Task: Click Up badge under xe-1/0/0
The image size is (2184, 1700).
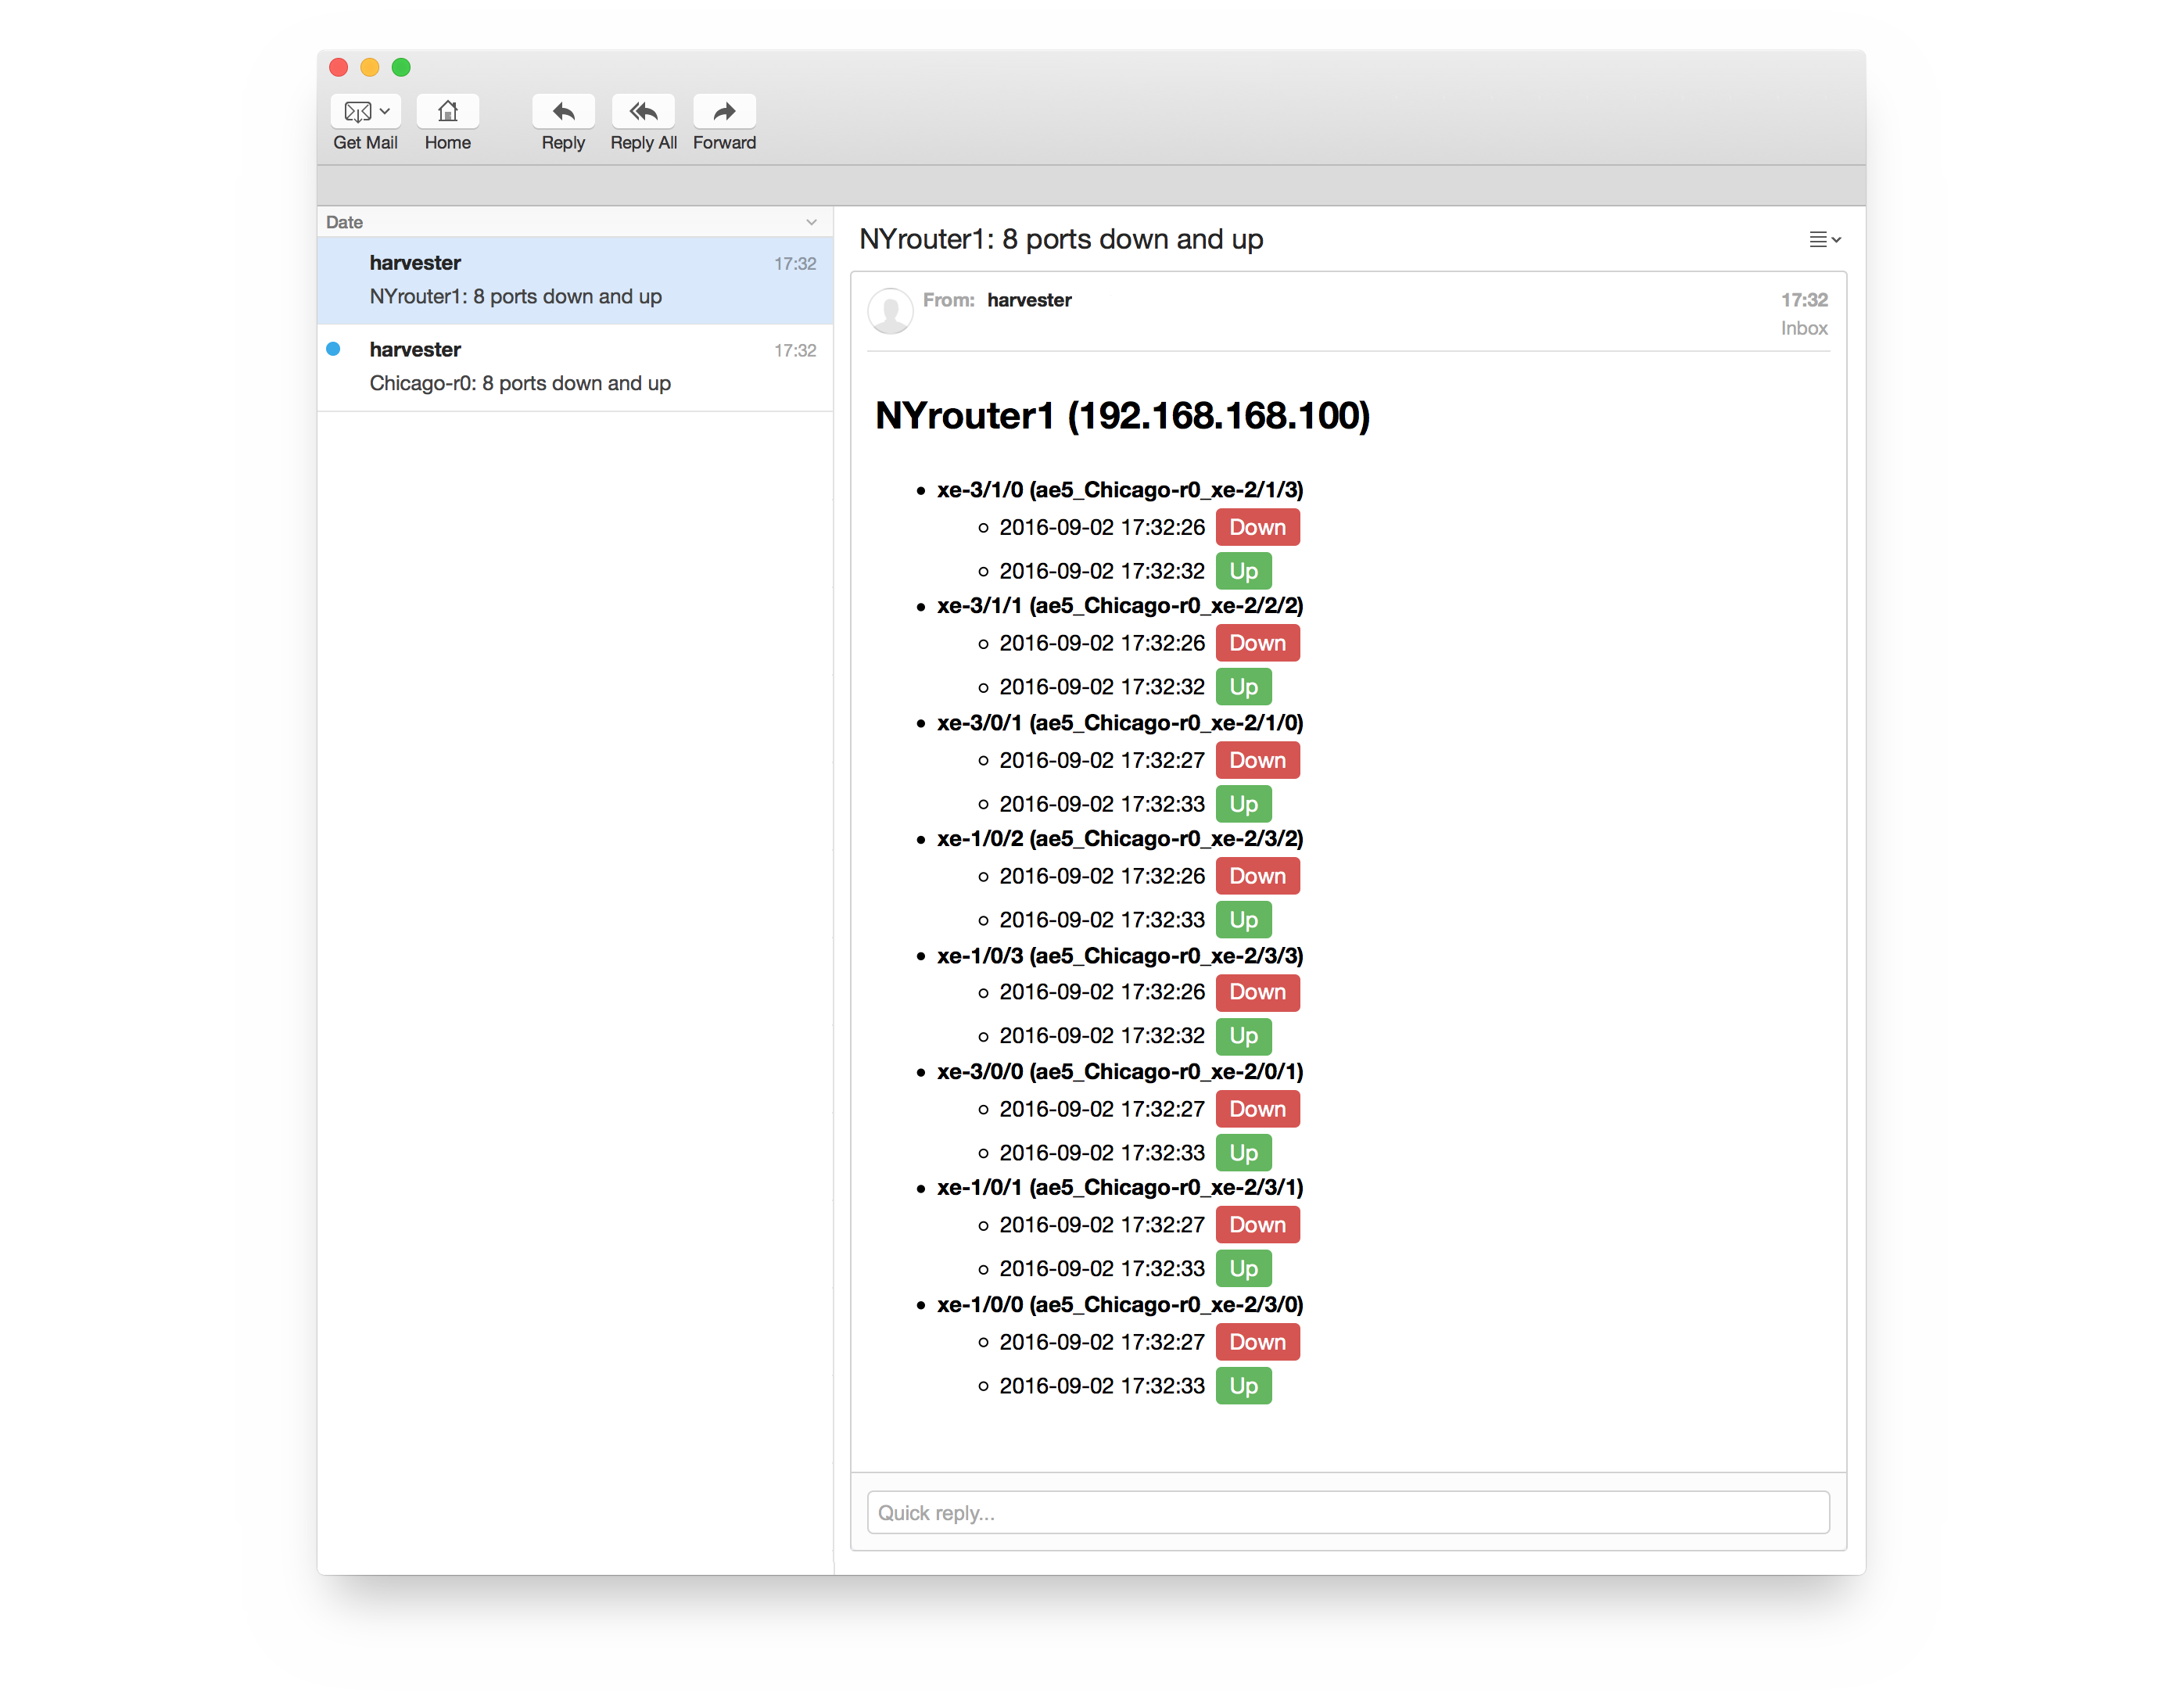Action: coord(1243,1386)
